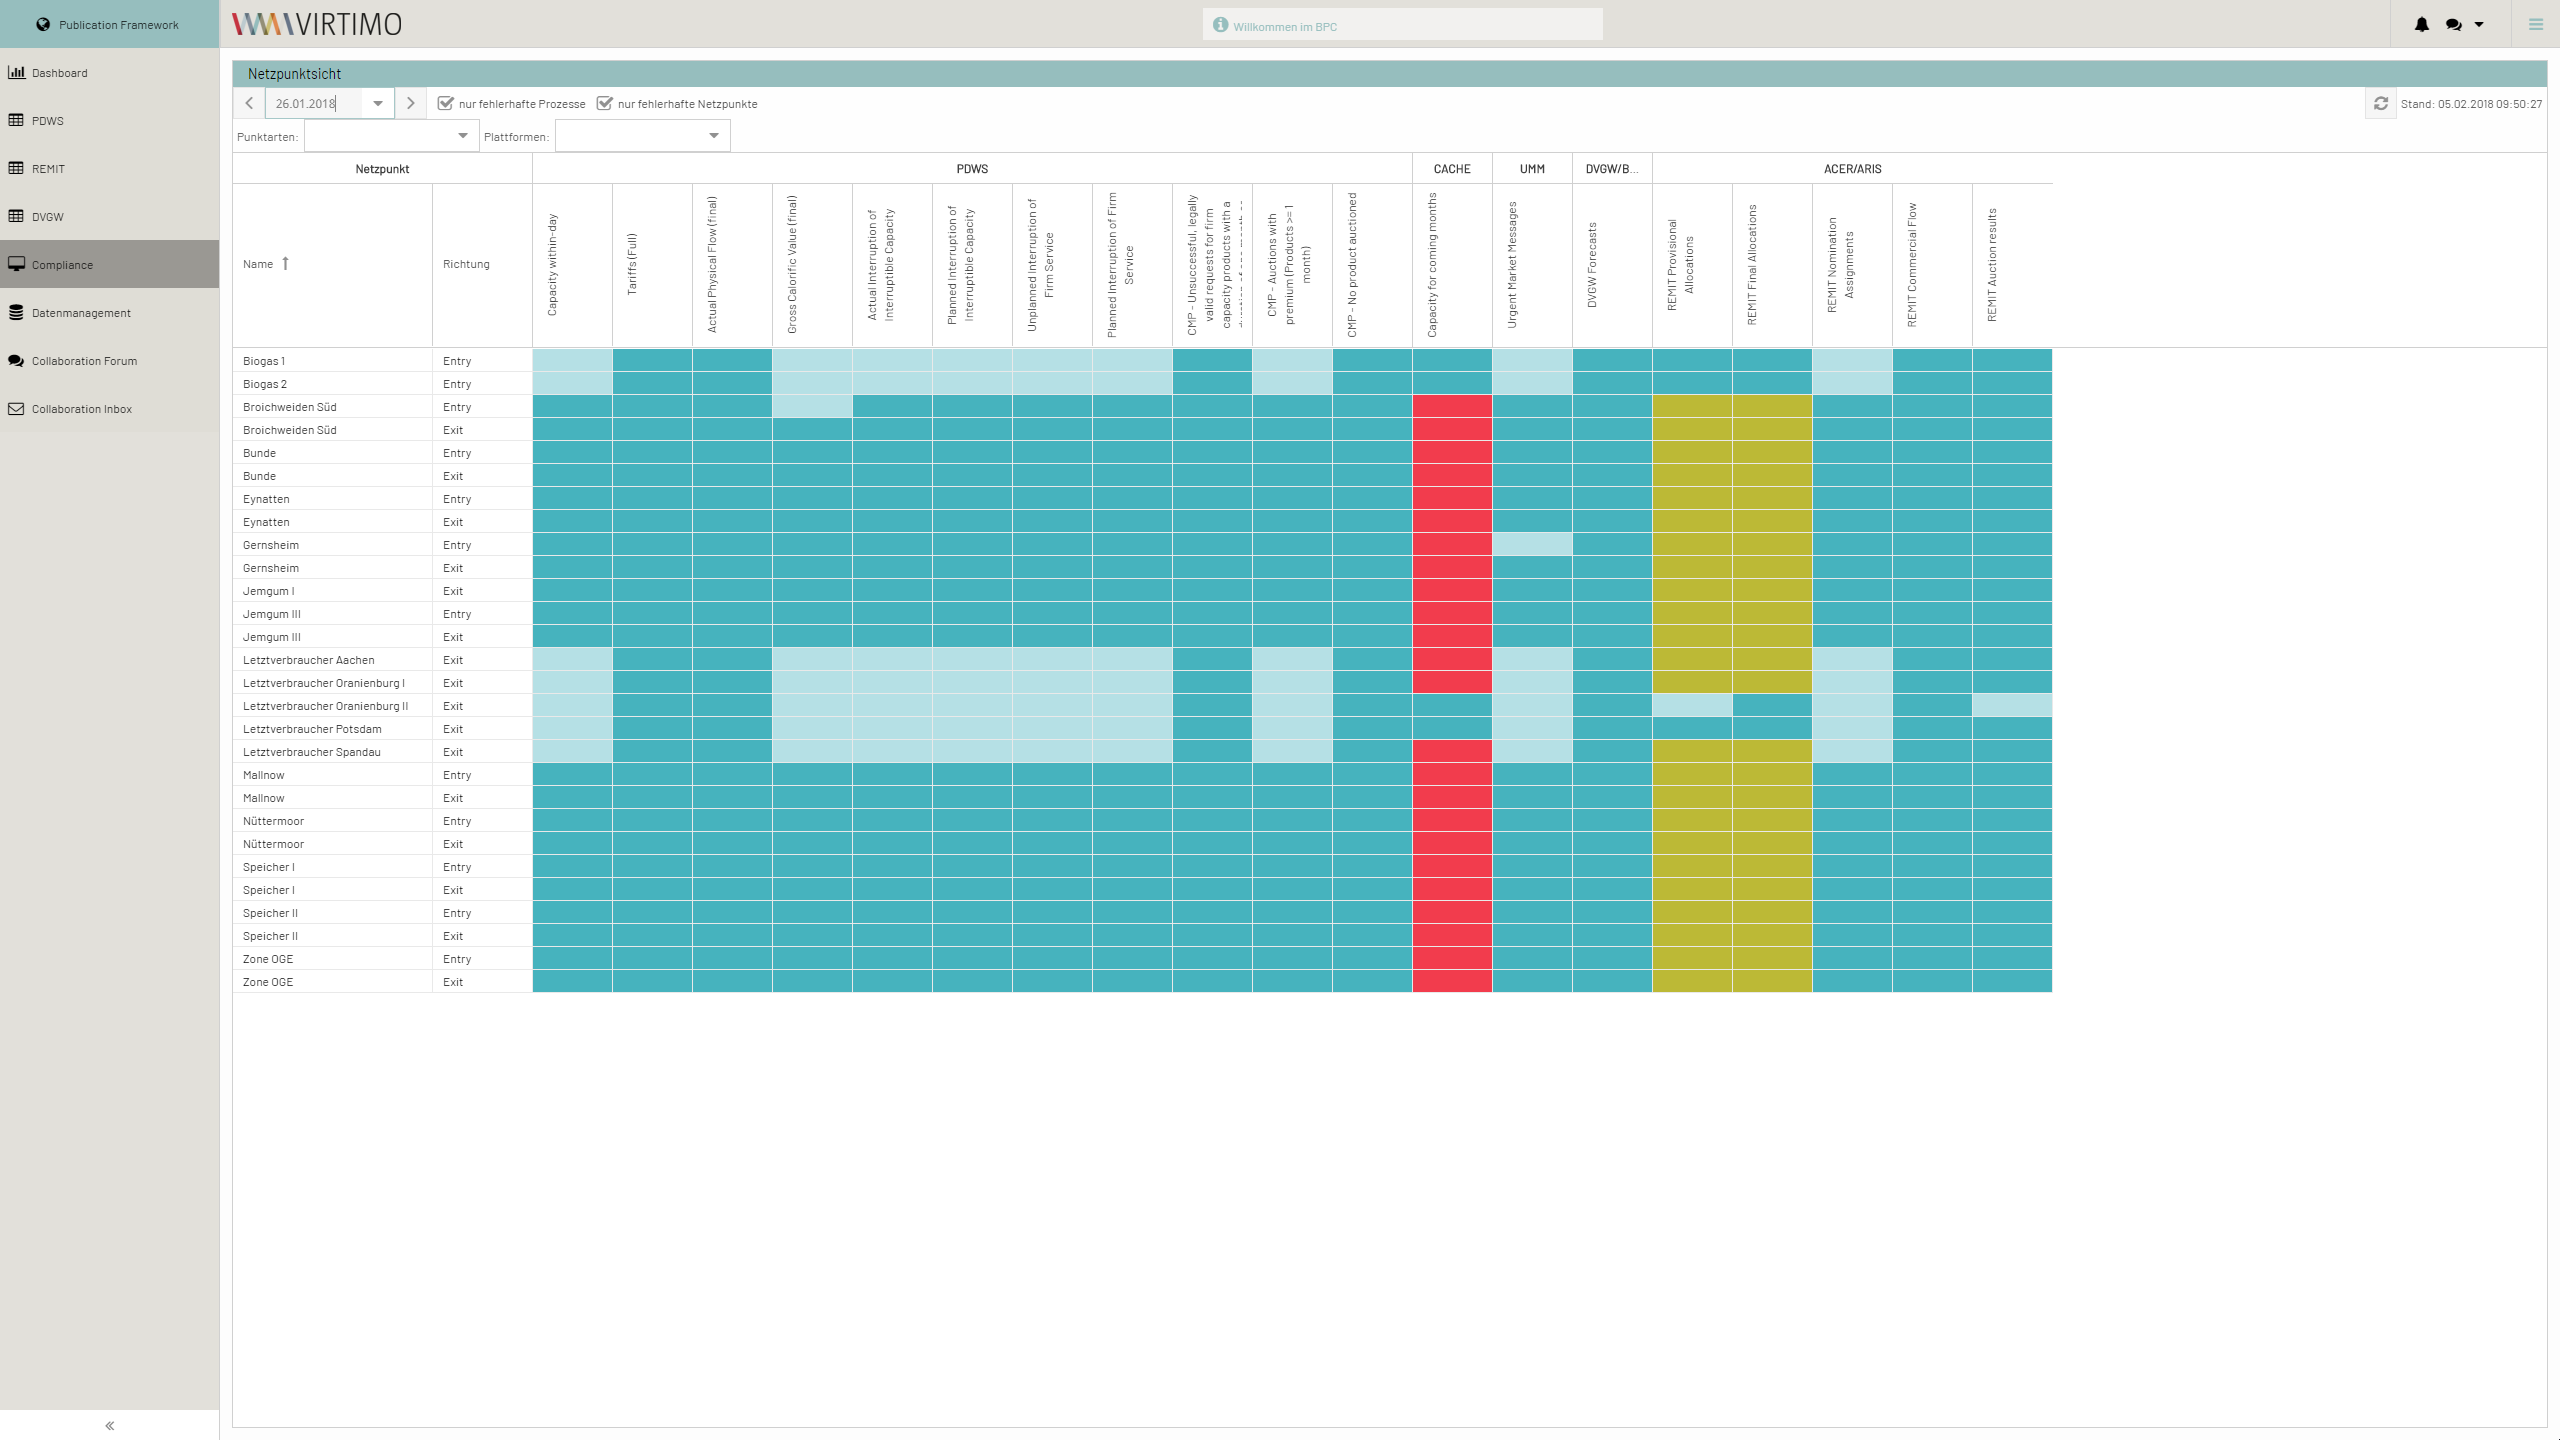Viewport: 2560px width, 1440px height.
Task: Open the Punktarten dropdown
Action: [462, 136]
